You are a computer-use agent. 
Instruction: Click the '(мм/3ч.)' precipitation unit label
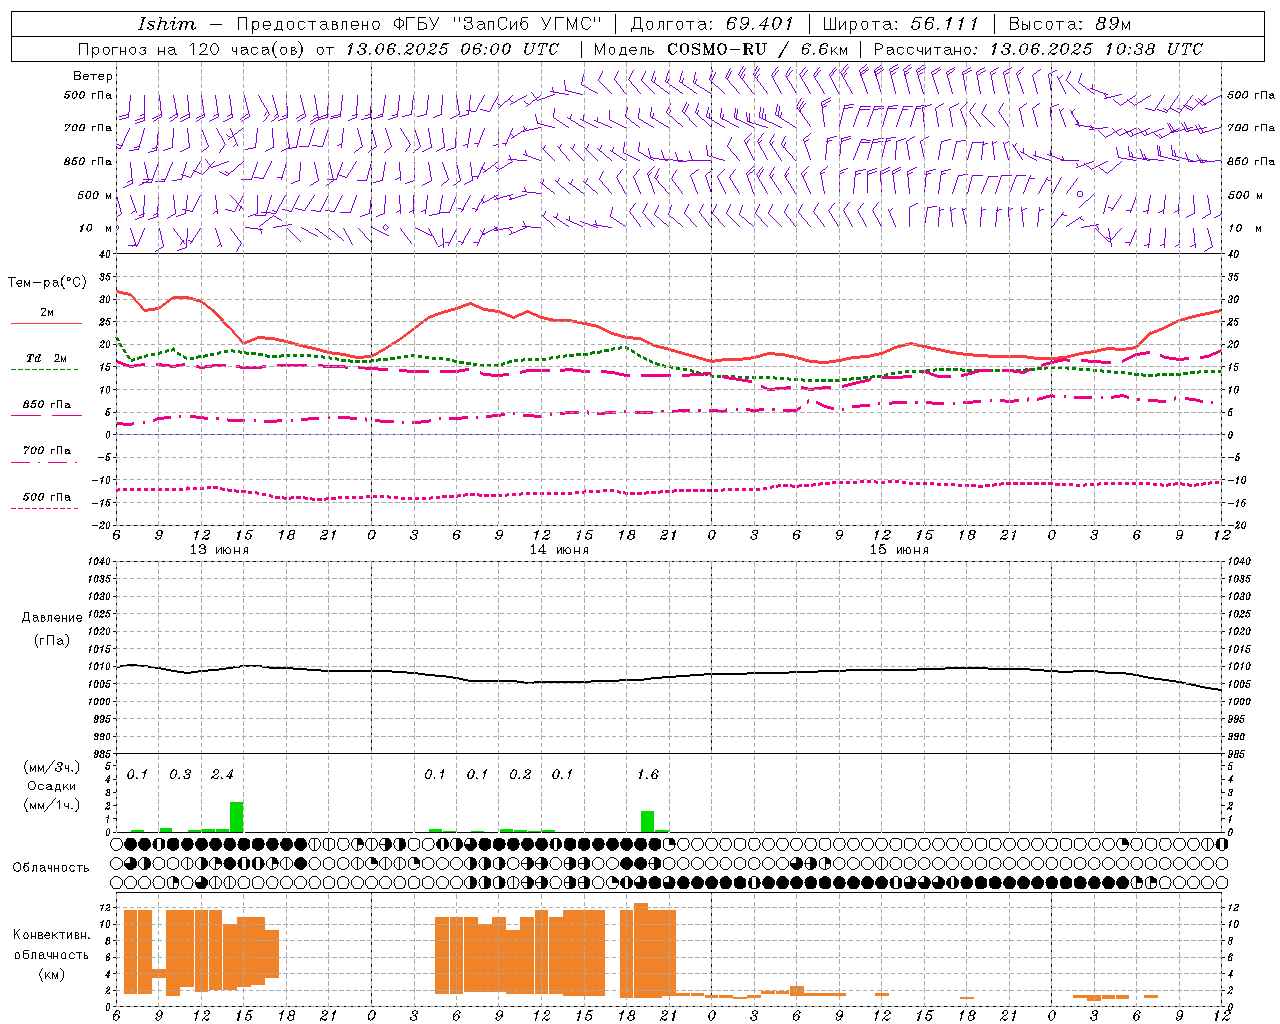point(52,767)
